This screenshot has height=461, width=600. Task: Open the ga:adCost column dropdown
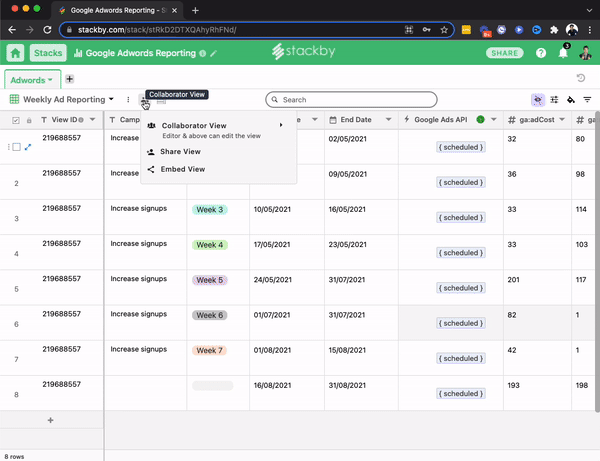click(562, 119)
